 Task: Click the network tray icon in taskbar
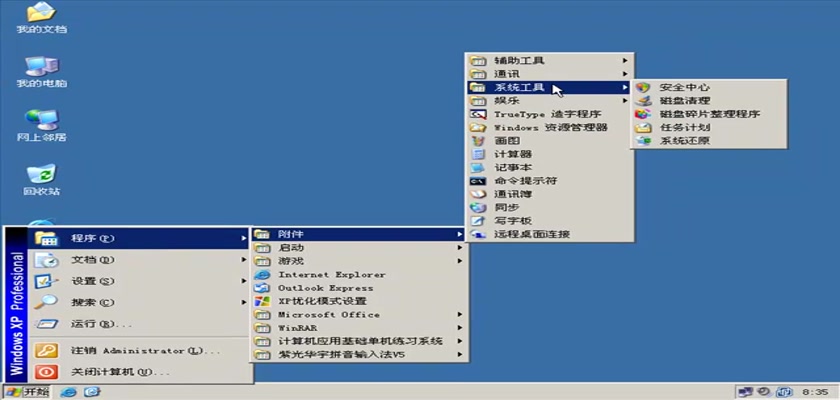coord(745,392)
